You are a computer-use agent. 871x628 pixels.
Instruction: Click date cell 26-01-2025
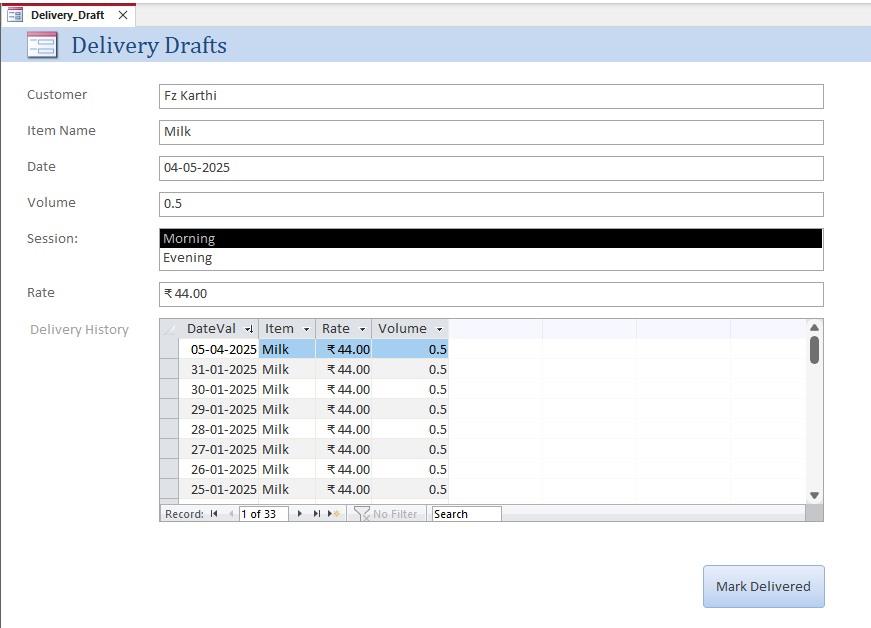click(219, 469)
